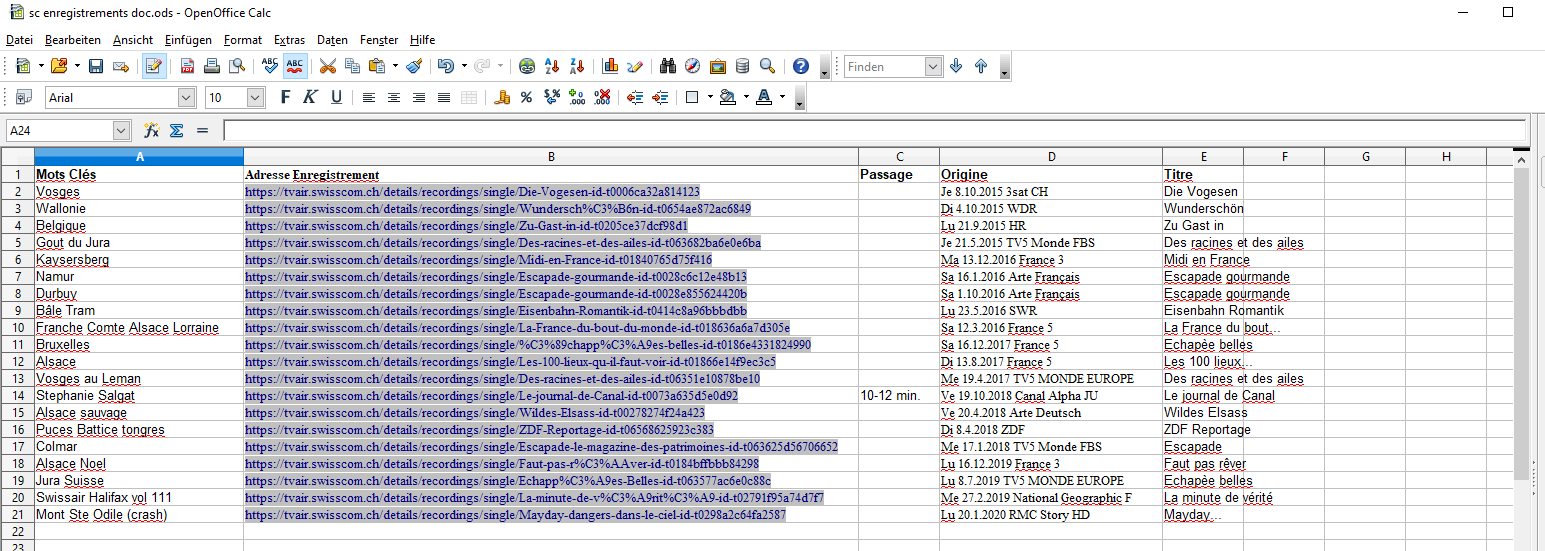Open the Navigator compass icon
This screenshot has height=551, width=1545.
click(692, 67)
